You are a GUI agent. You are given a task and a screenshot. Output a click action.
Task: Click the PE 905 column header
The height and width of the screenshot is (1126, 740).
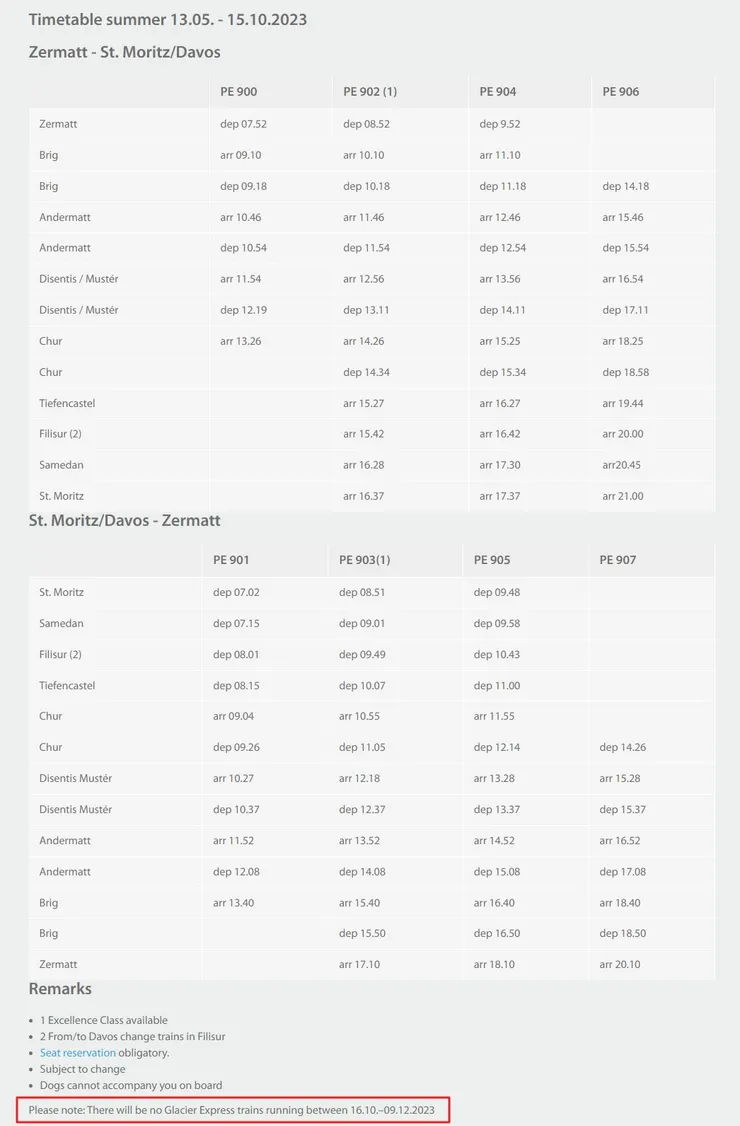492,560
